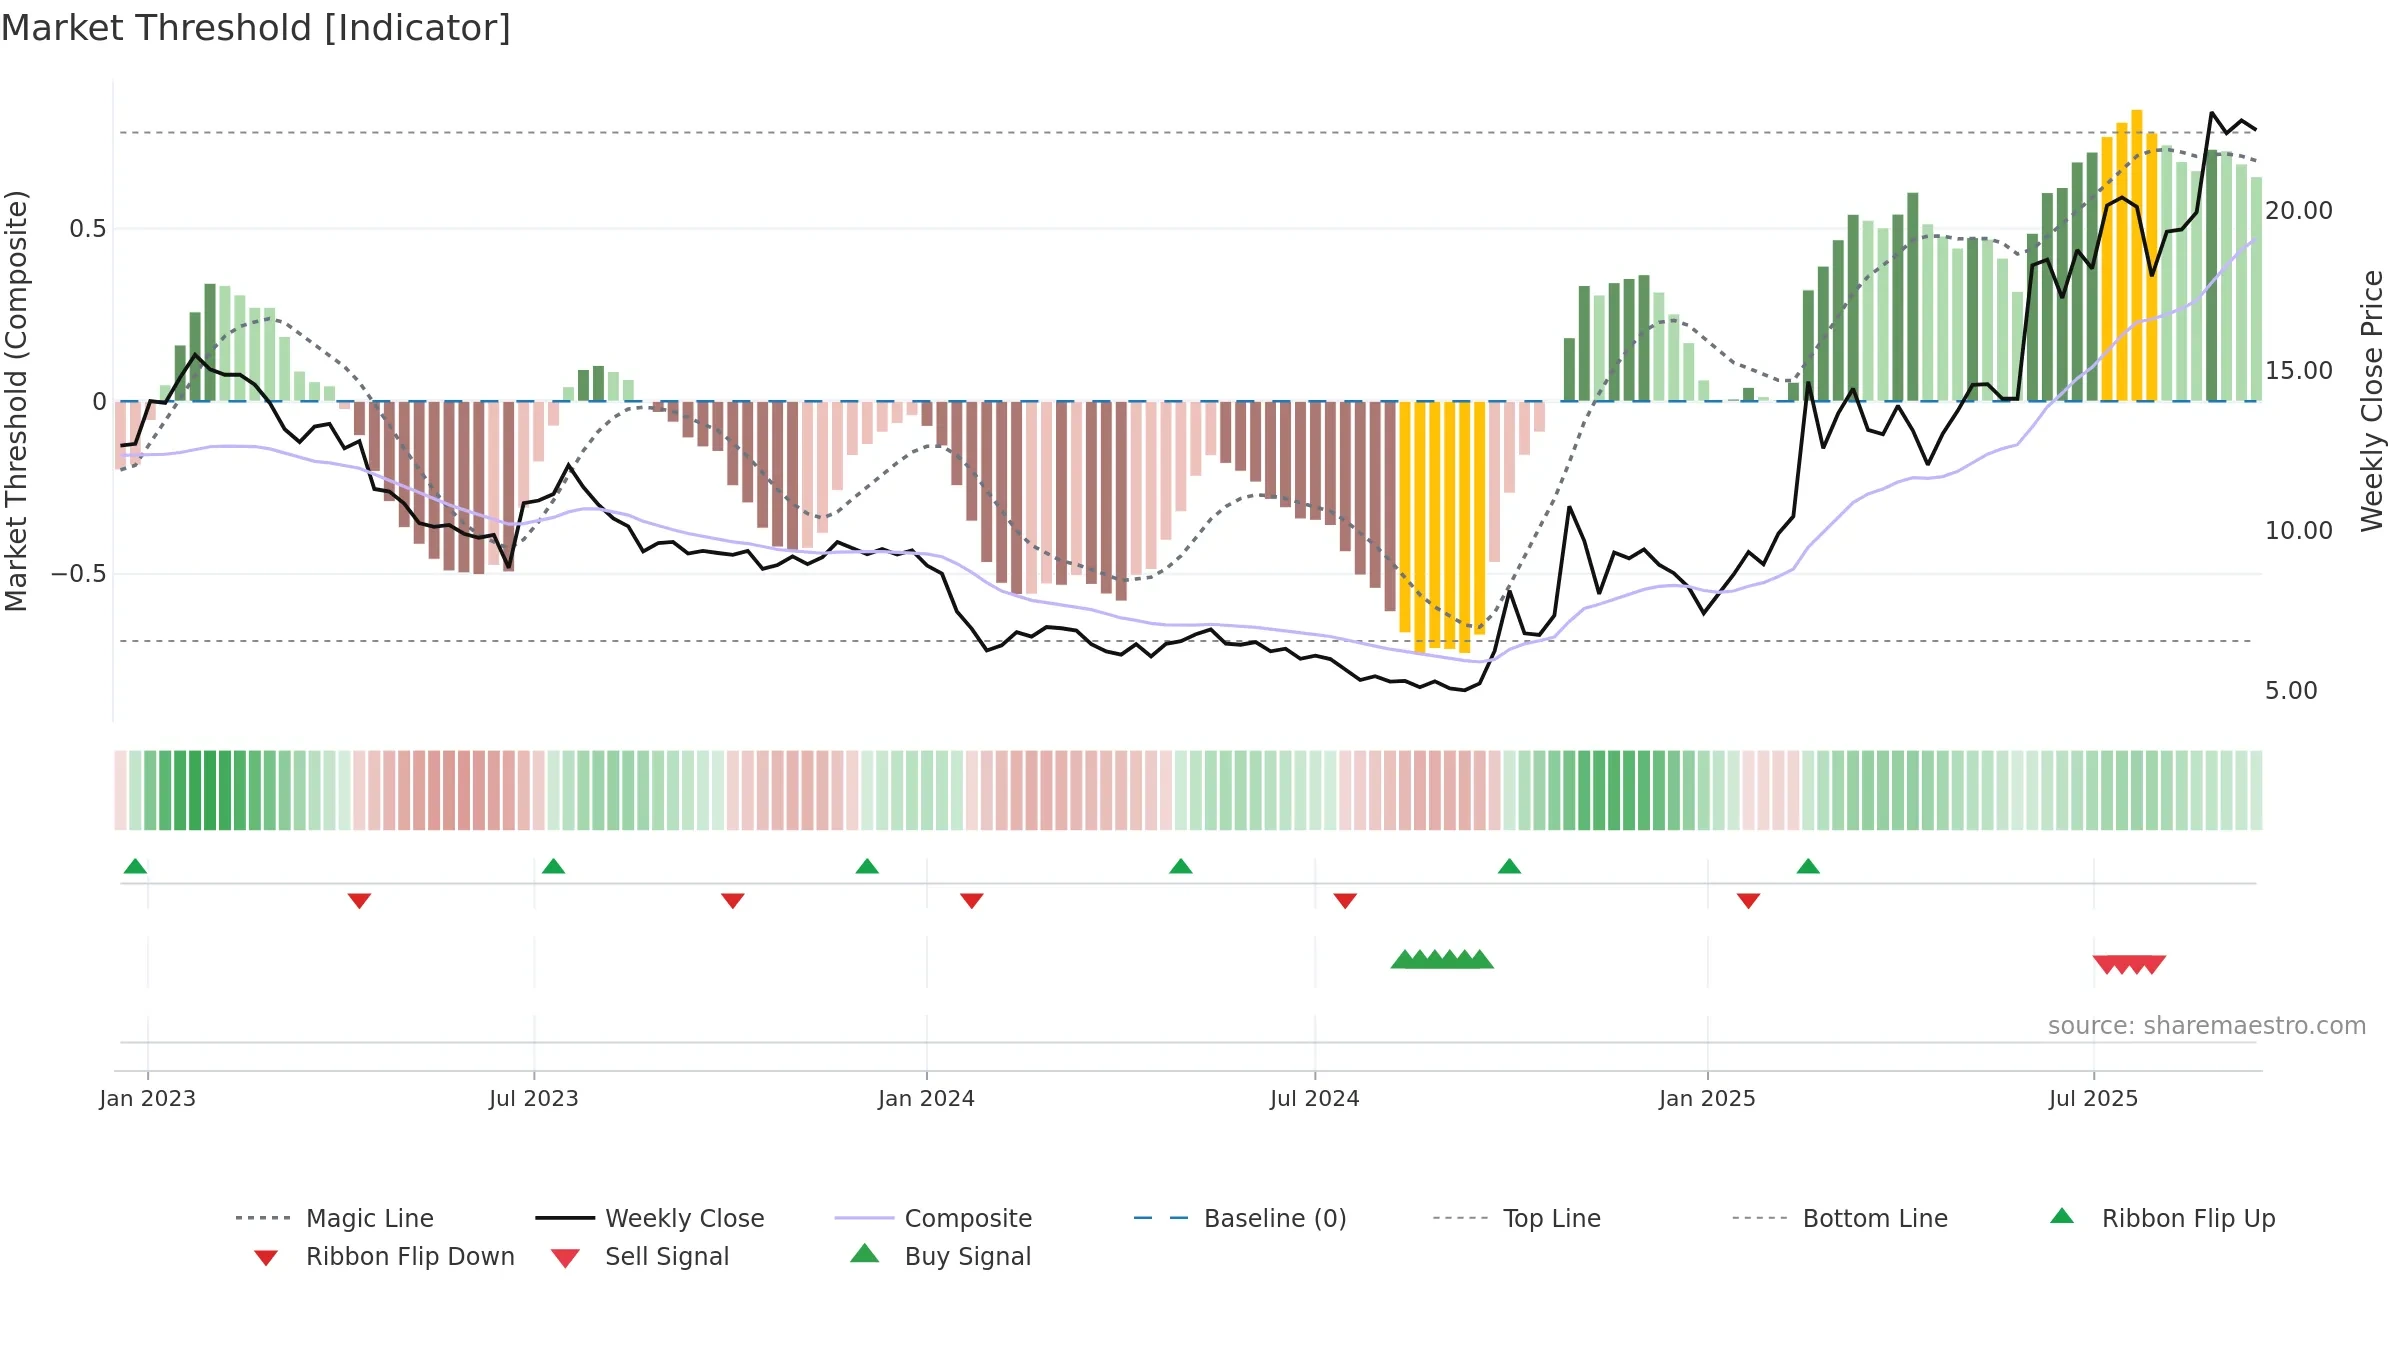The image size is (2400, 1350).
Task: Toggle the Ribbon Flip Up legend entry
Action: (x=2162, y=1218)
